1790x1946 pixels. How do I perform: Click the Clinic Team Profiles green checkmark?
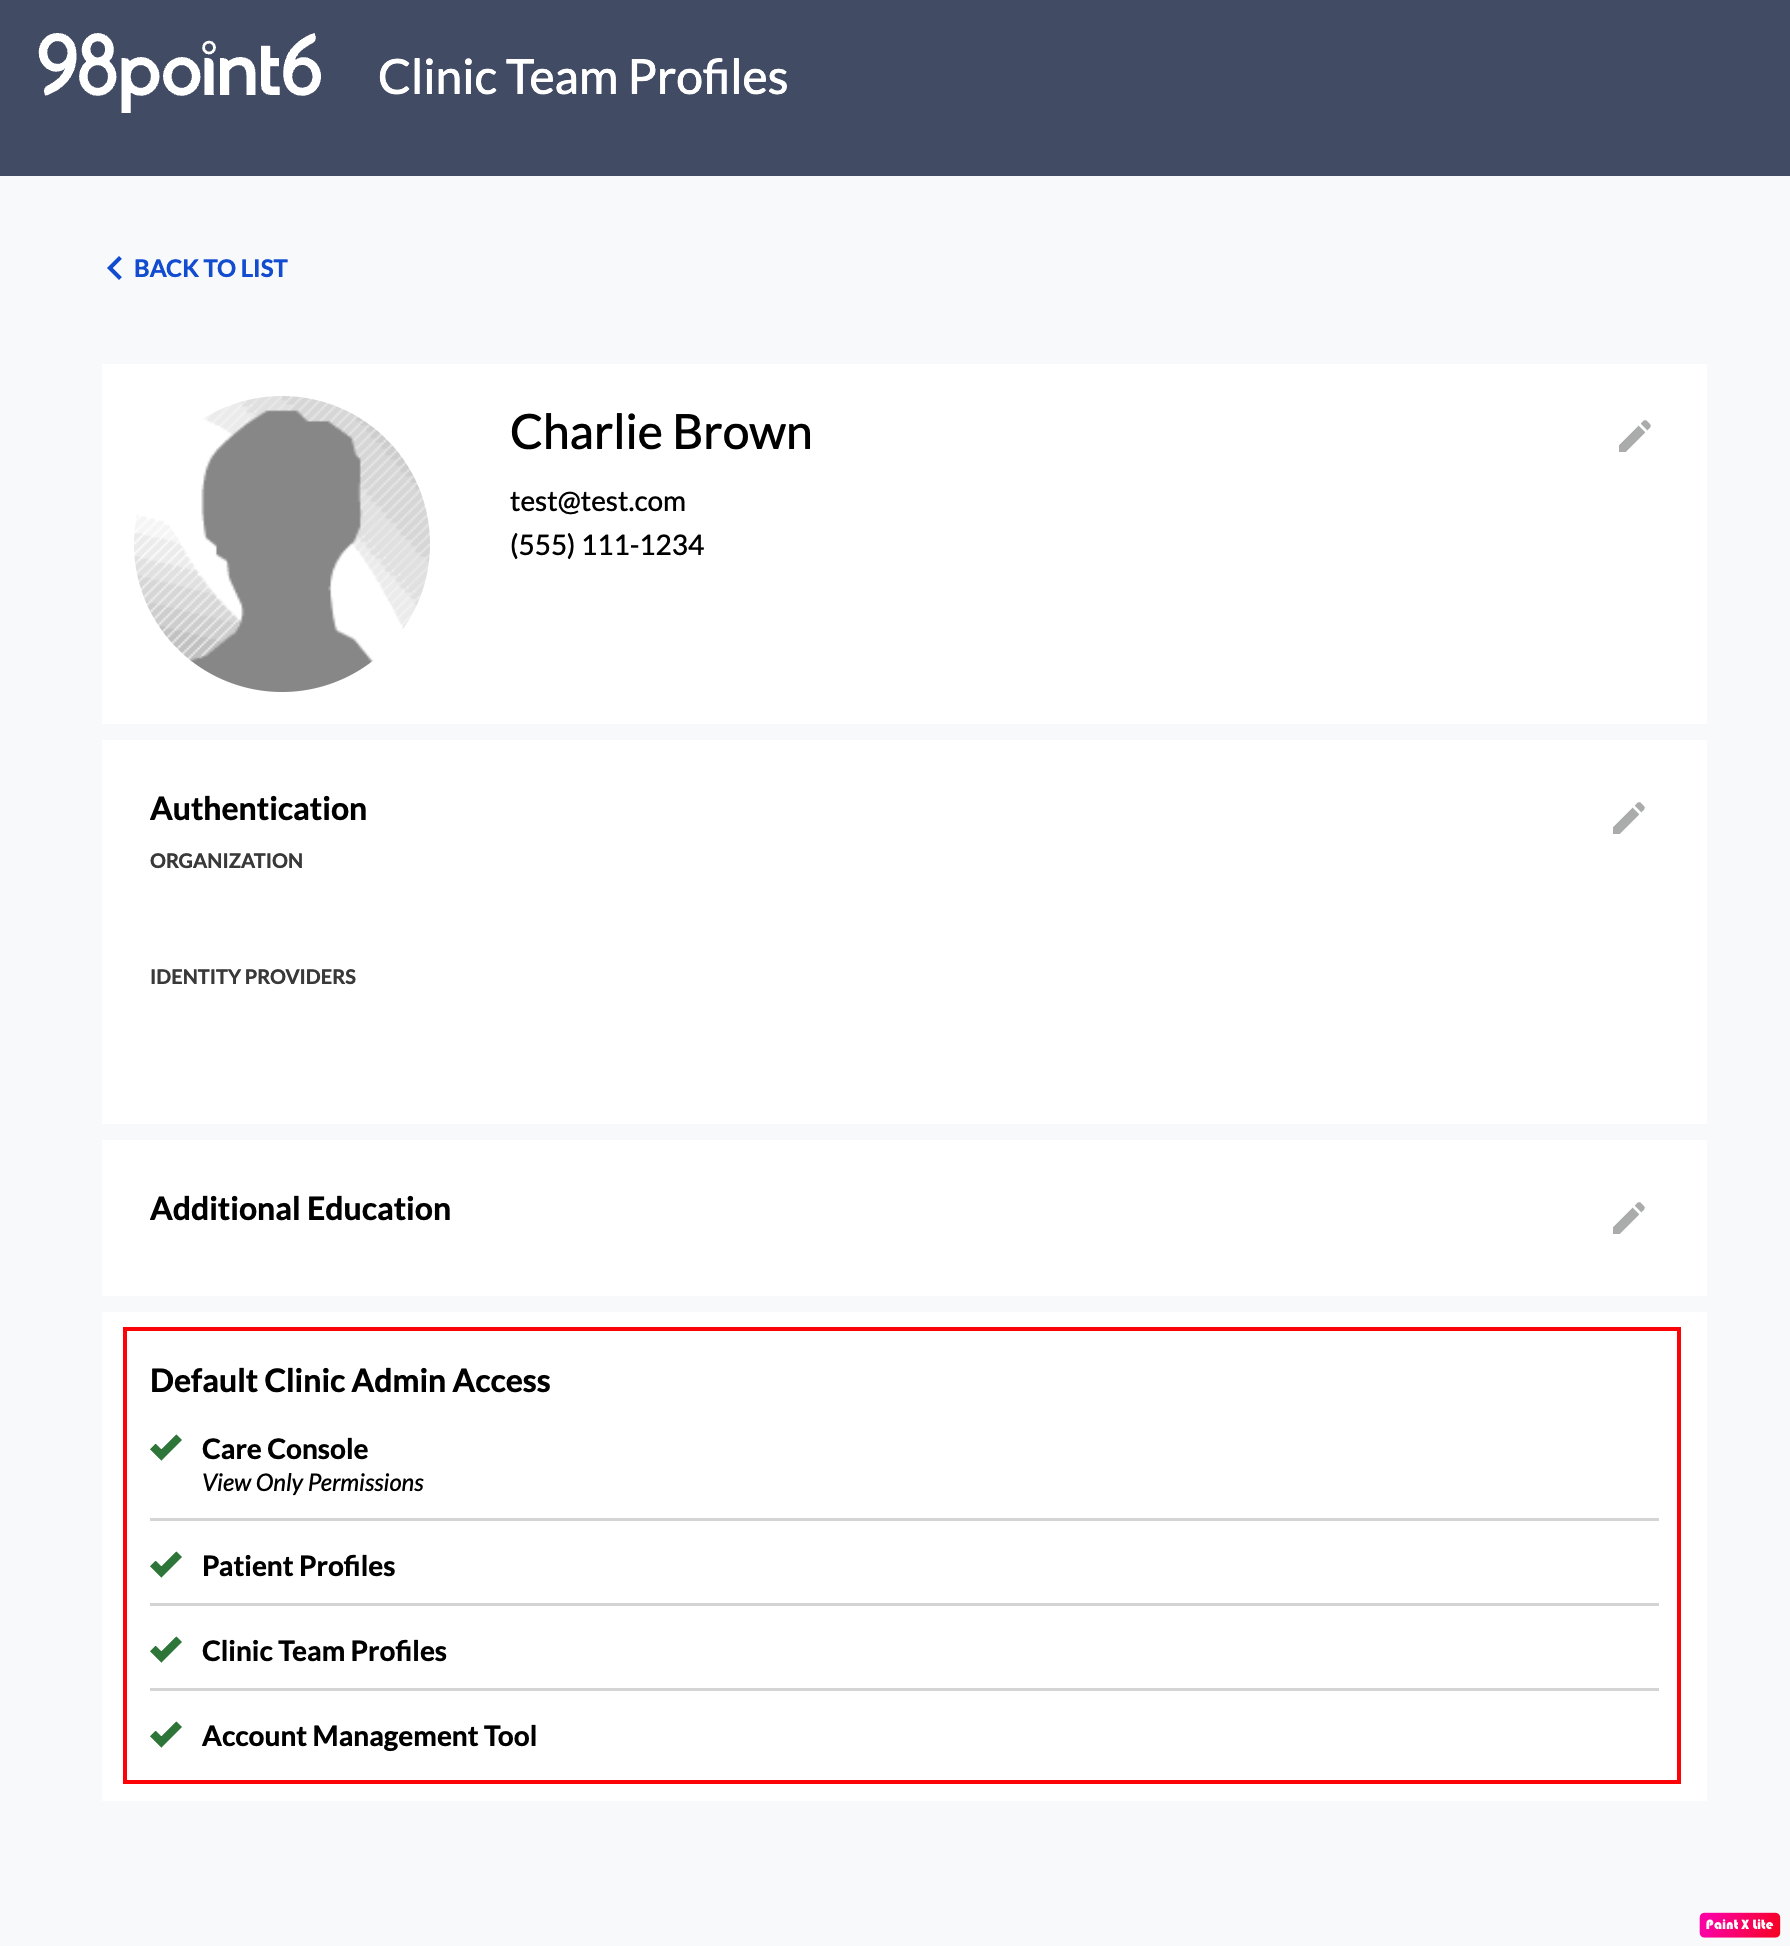click(166, 1650)
